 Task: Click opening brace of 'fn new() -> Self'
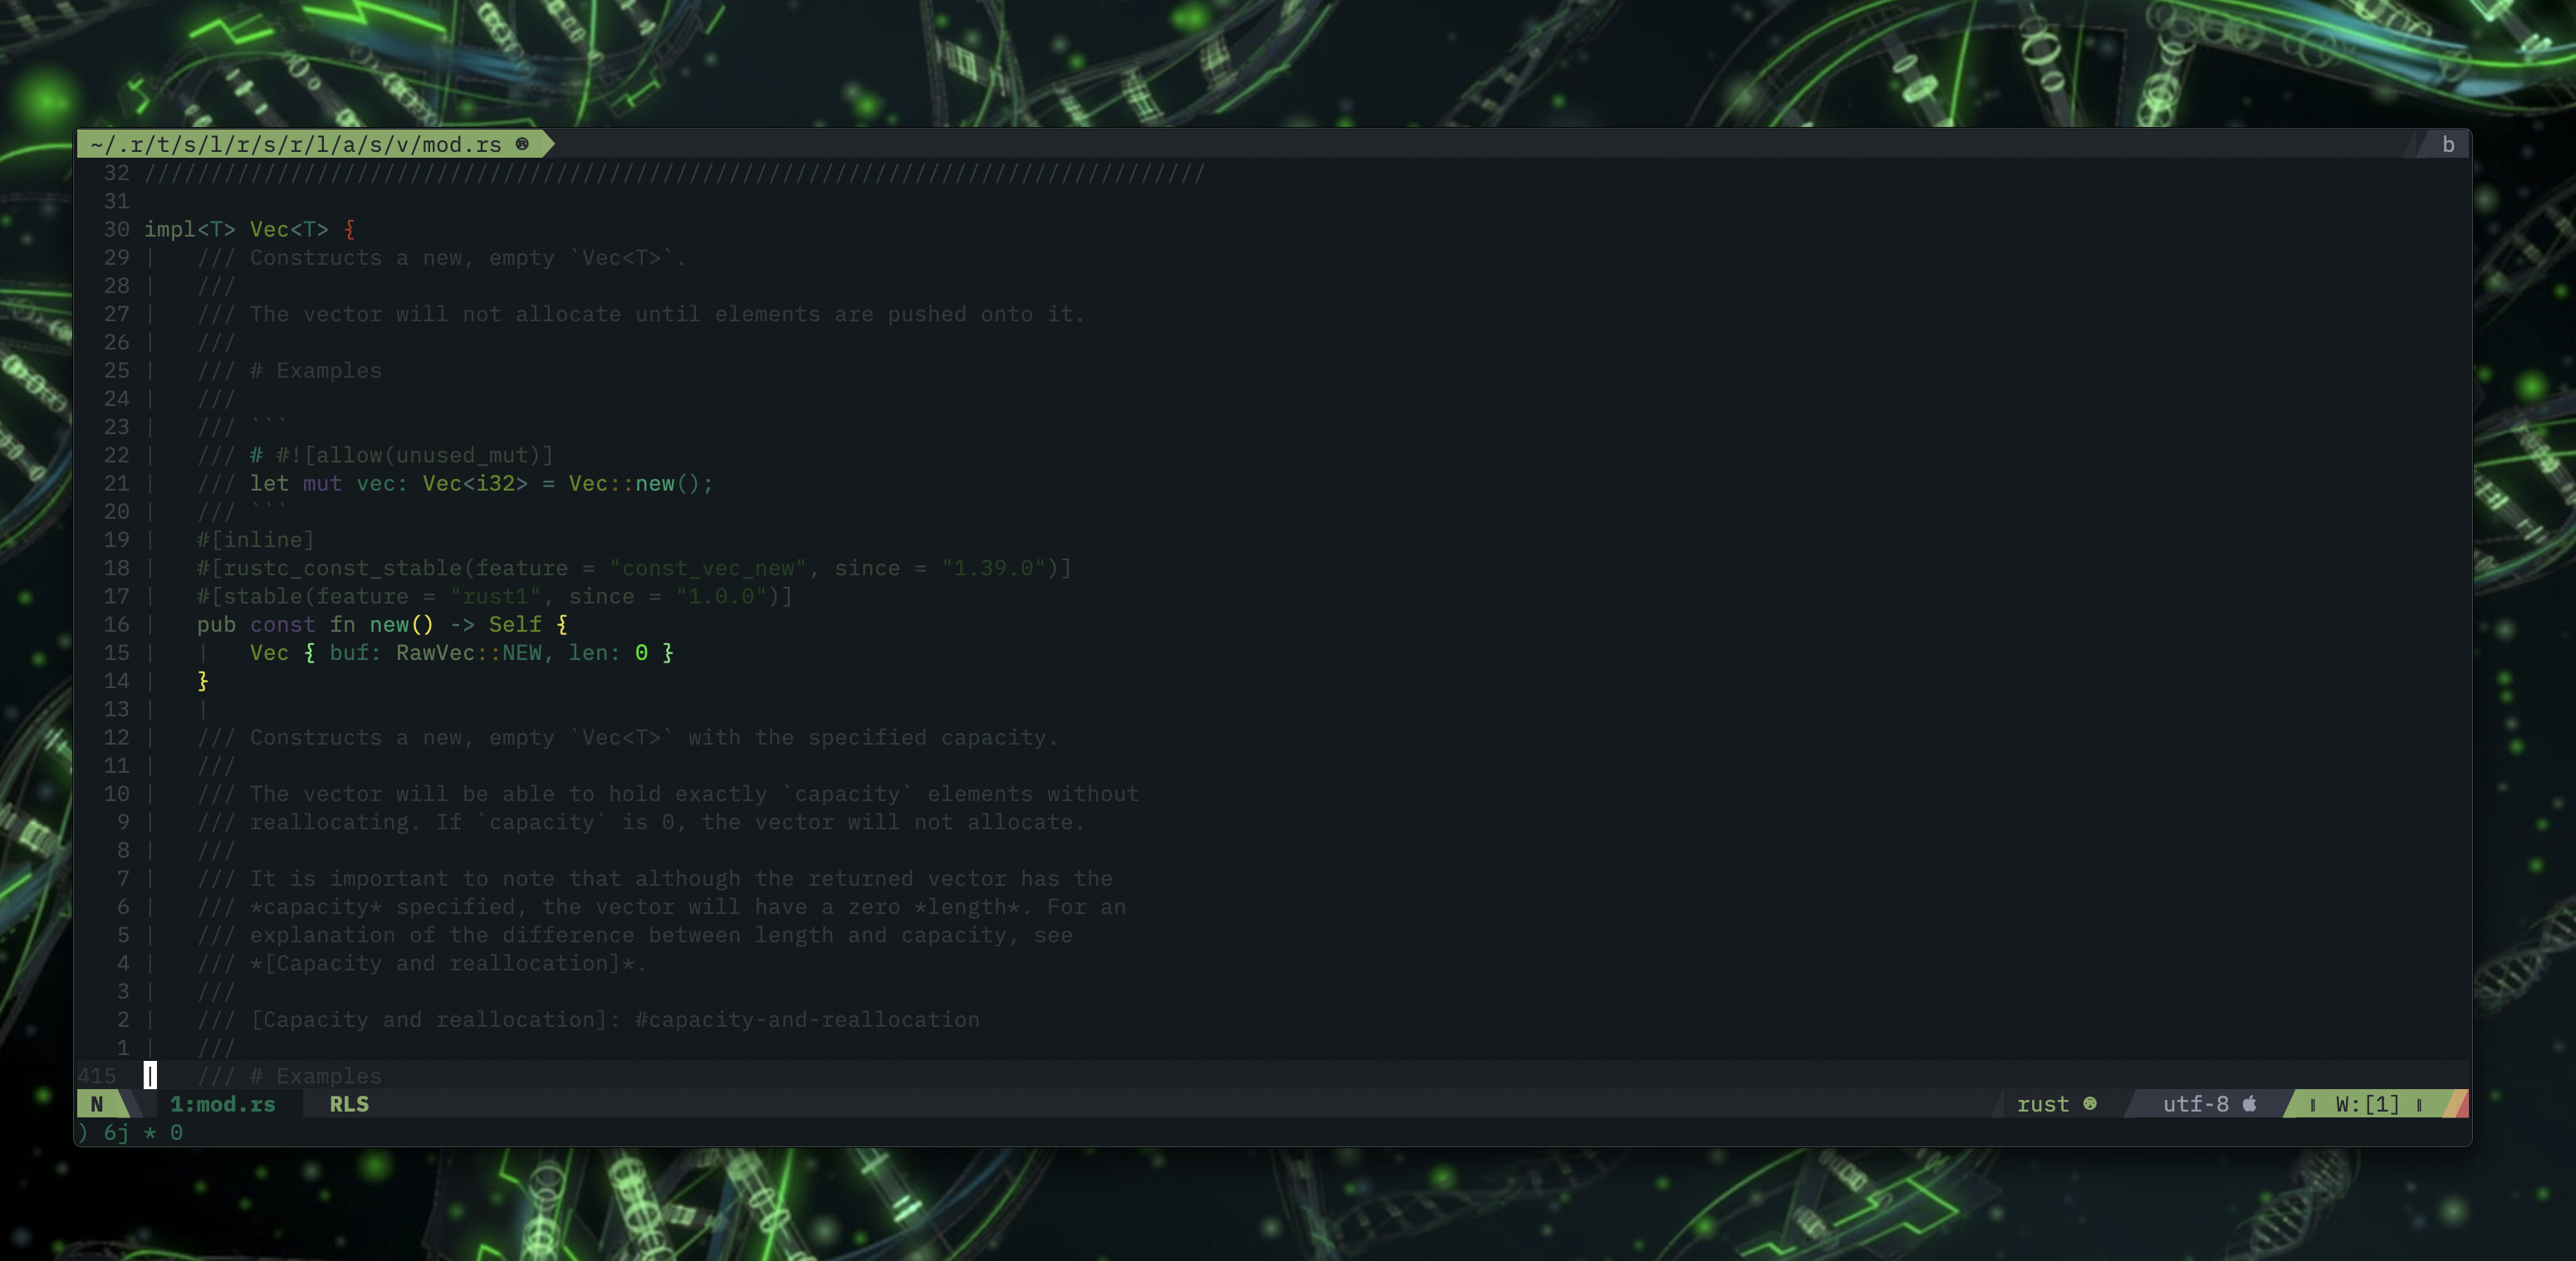tap(562, 624)
